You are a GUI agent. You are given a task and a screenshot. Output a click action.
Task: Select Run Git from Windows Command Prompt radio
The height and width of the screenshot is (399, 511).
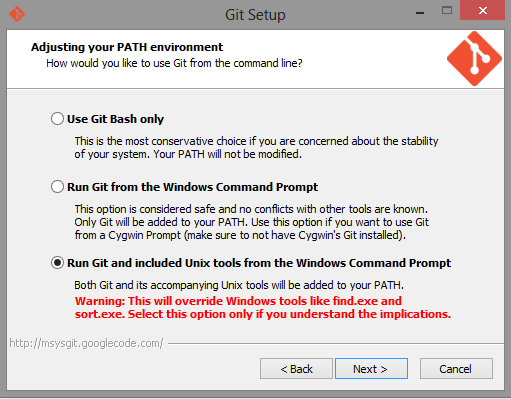pos(57,187)
